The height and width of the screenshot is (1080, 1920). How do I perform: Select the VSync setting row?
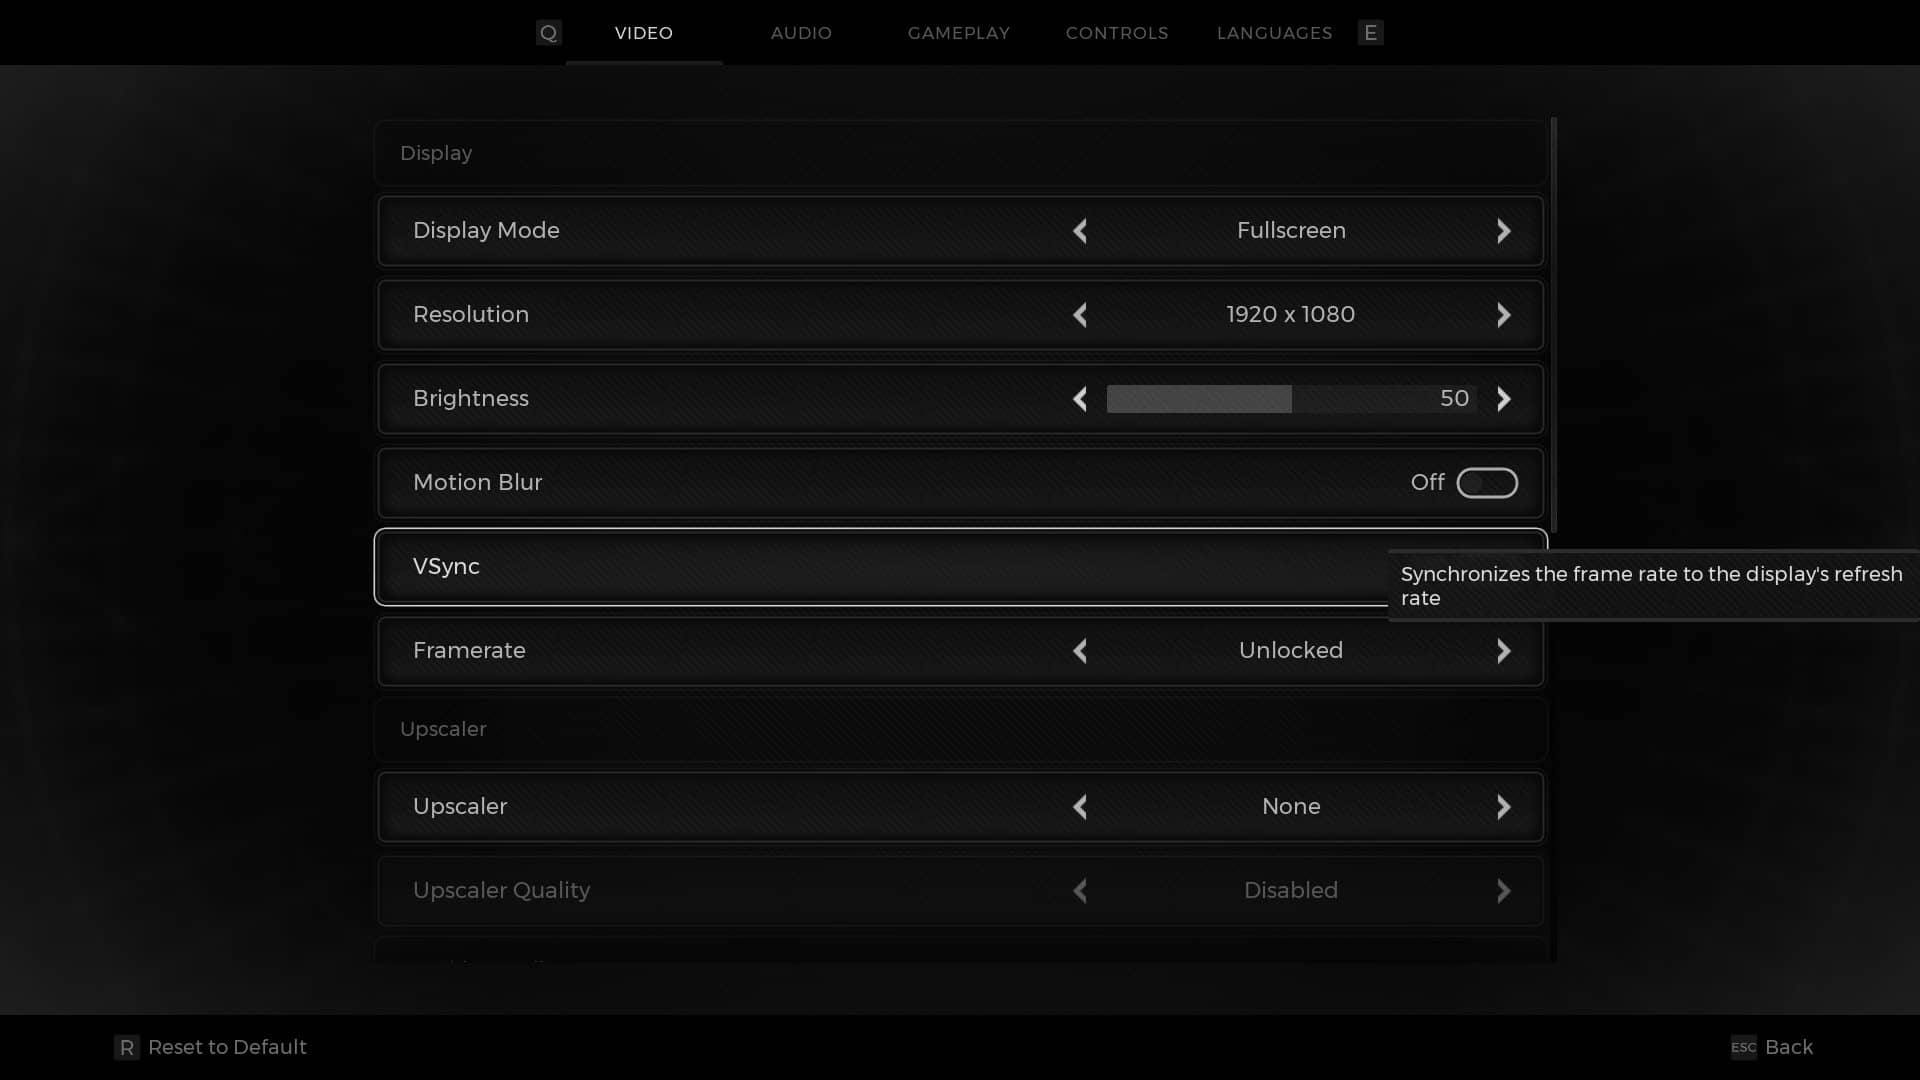(x=961, y=567)
